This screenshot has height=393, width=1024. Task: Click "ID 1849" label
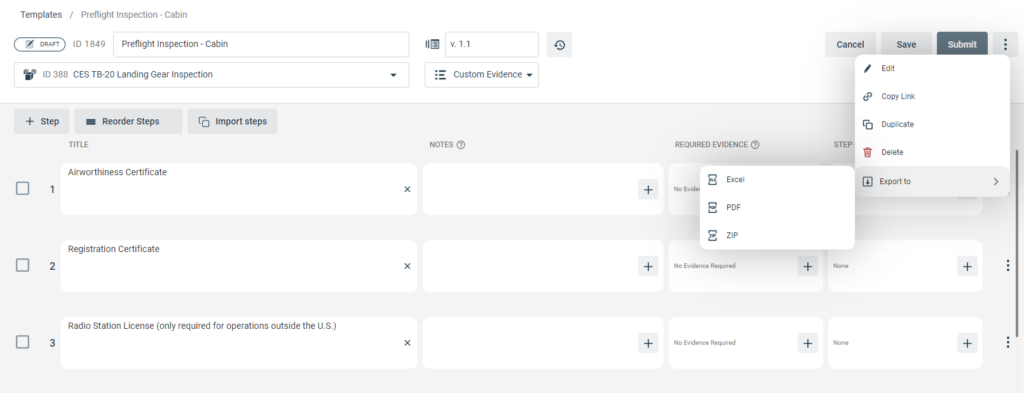pos(89,44)
